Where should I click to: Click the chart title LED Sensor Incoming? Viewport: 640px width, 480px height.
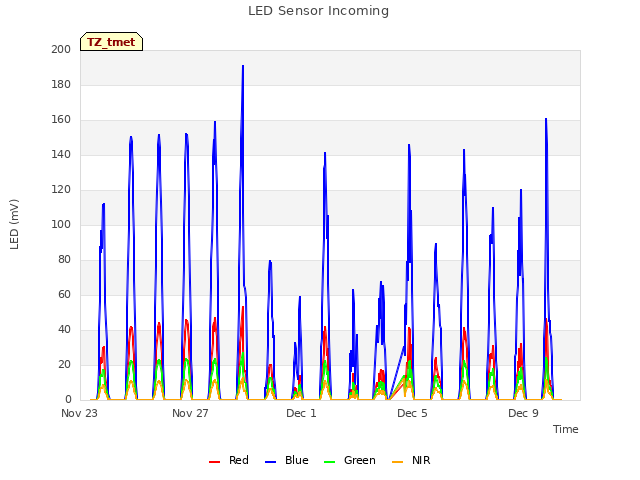pos(318,11)
